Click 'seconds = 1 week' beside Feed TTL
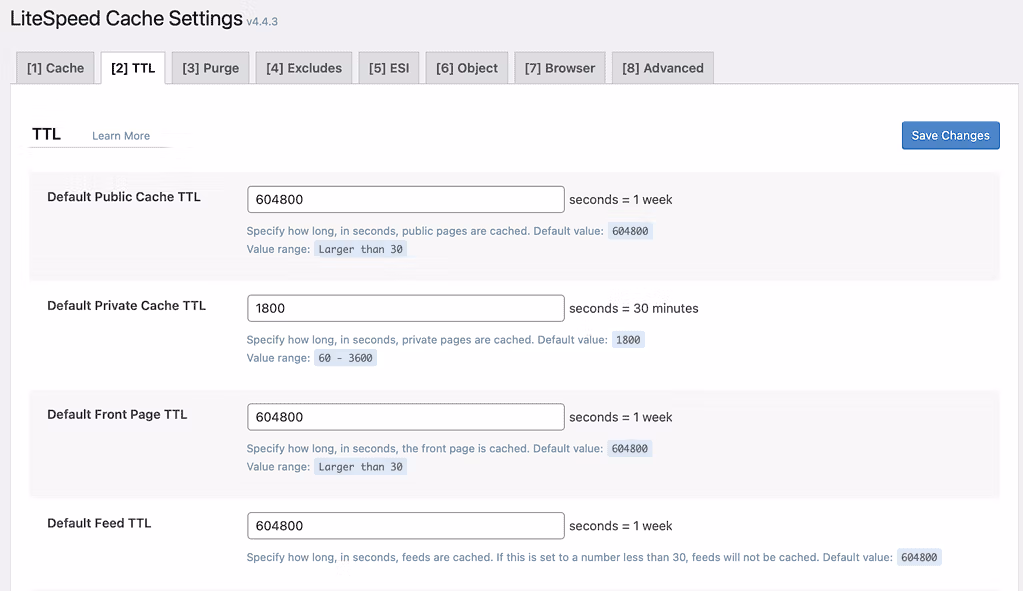 [620, 526]
